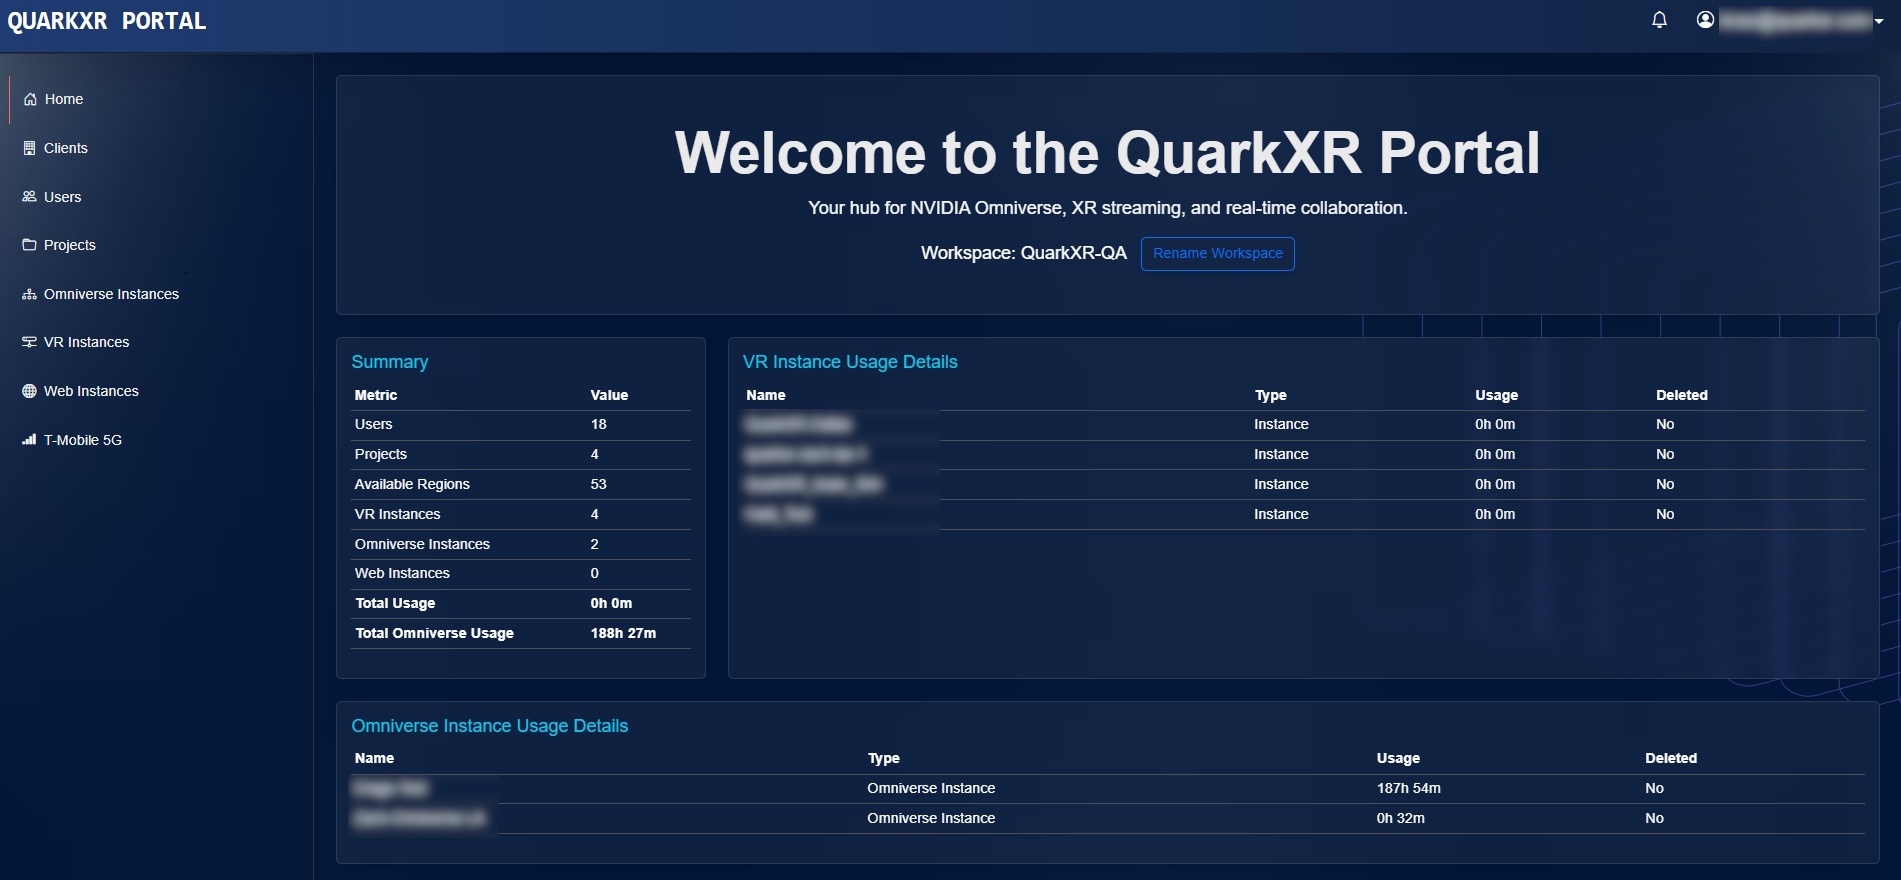Click the VR Instances headset icon

click(29, 342)
